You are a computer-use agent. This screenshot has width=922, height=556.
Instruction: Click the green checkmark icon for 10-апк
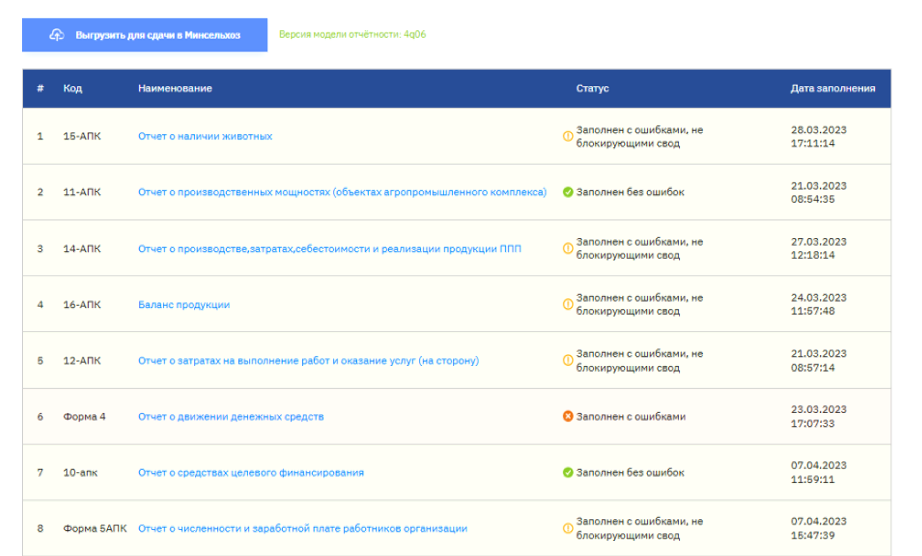pos(568,472)
